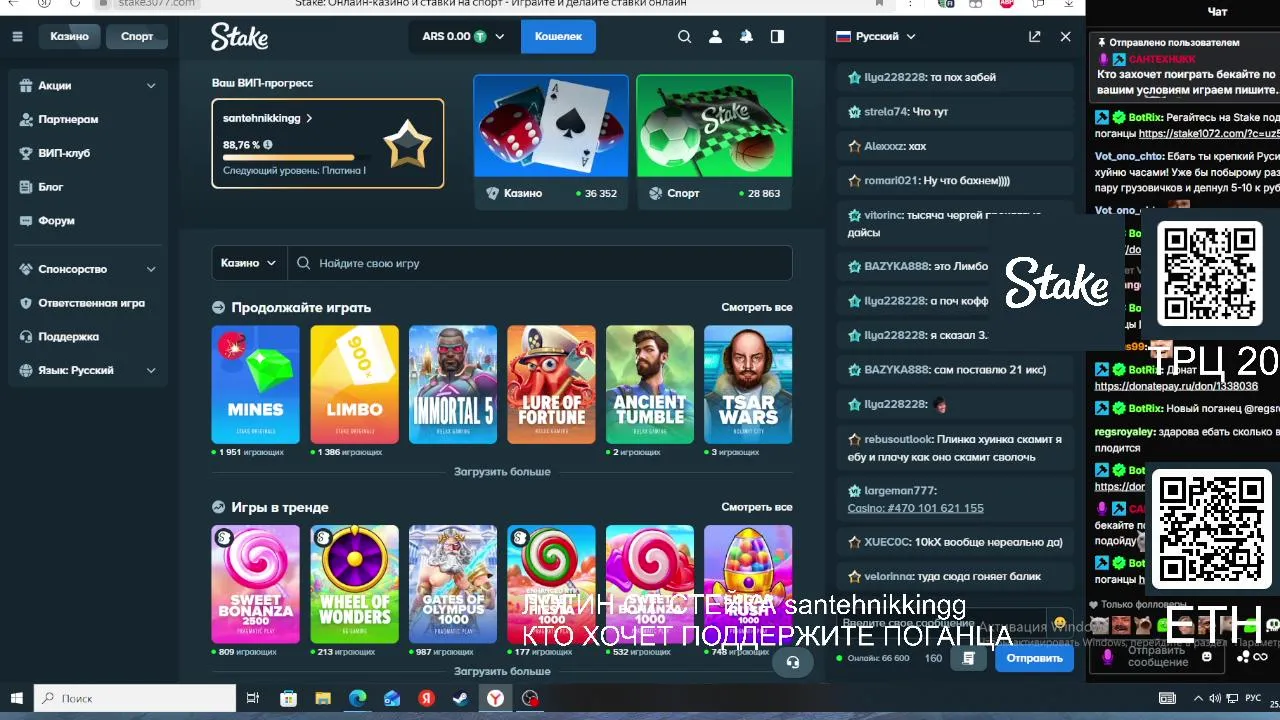Open the Windows Start menu
This screenshot has width=1280, height=720.
(17, 698)
